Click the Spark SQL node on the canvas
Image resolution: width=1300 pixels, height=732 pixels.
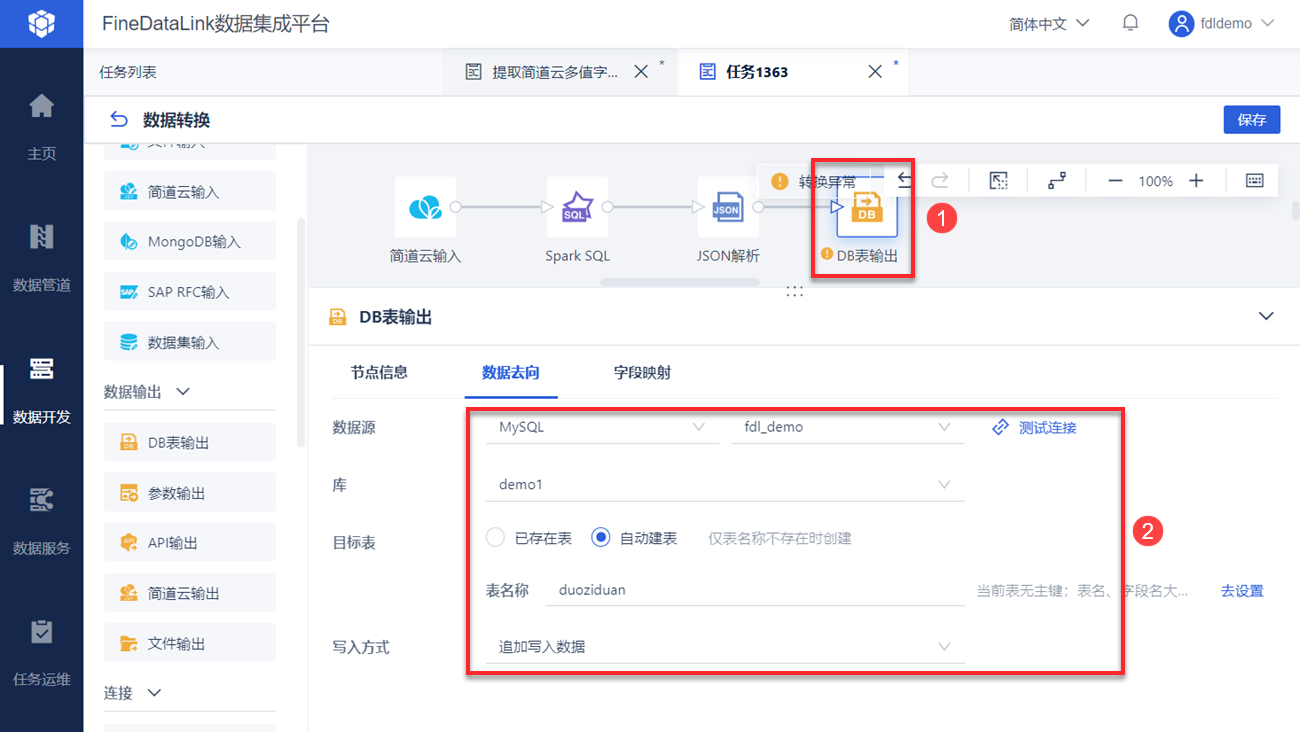tap(577, 207)
